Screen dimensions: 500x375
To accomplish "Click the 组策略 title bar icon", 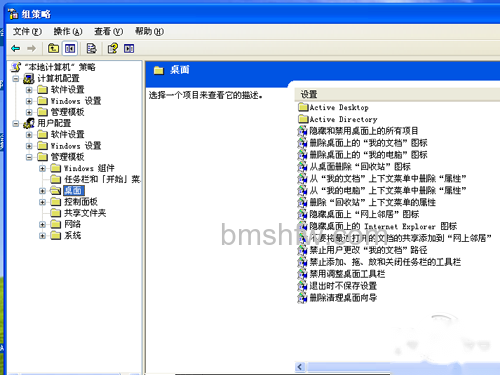I will (x=13, y=14).
